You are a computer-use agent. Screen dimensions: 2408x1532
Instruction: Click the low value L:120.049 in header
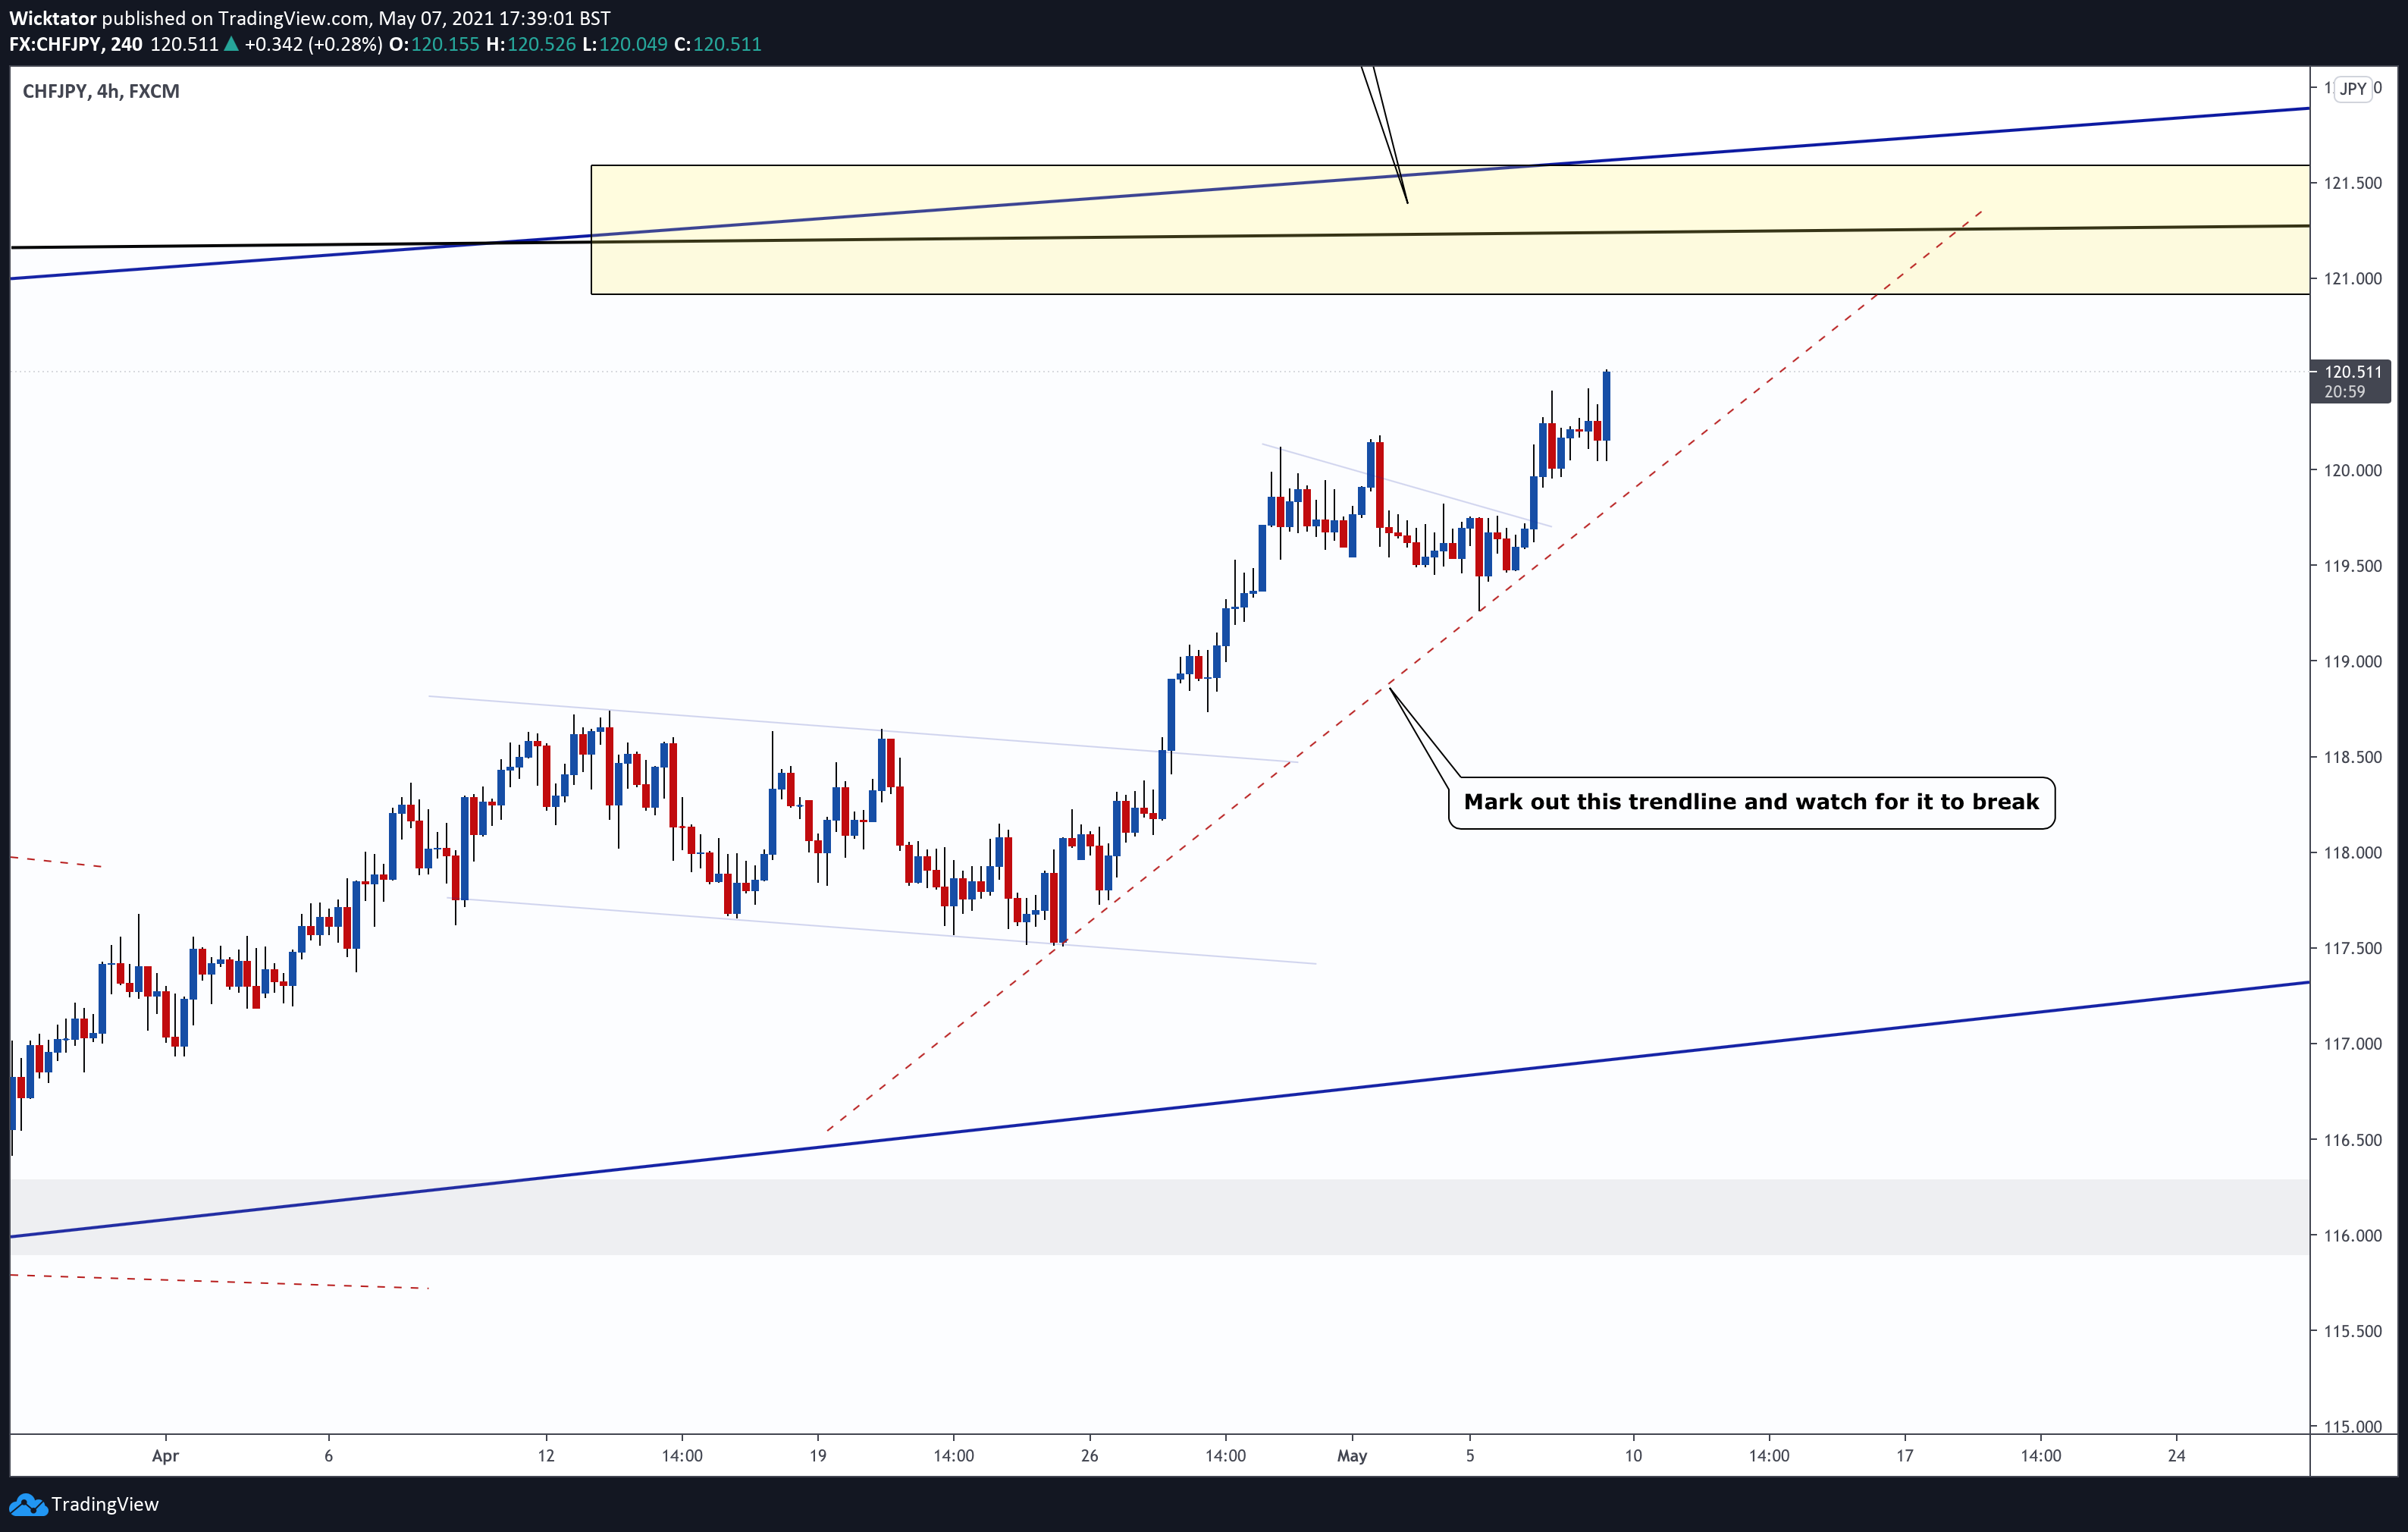click(x=625, y=44)
